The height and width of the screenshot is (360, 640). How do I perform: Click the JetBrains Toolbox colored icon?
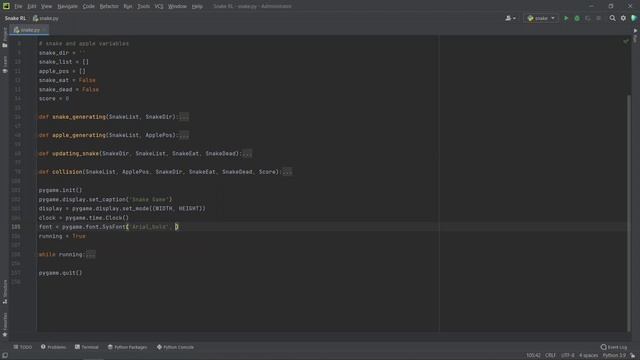634,18
